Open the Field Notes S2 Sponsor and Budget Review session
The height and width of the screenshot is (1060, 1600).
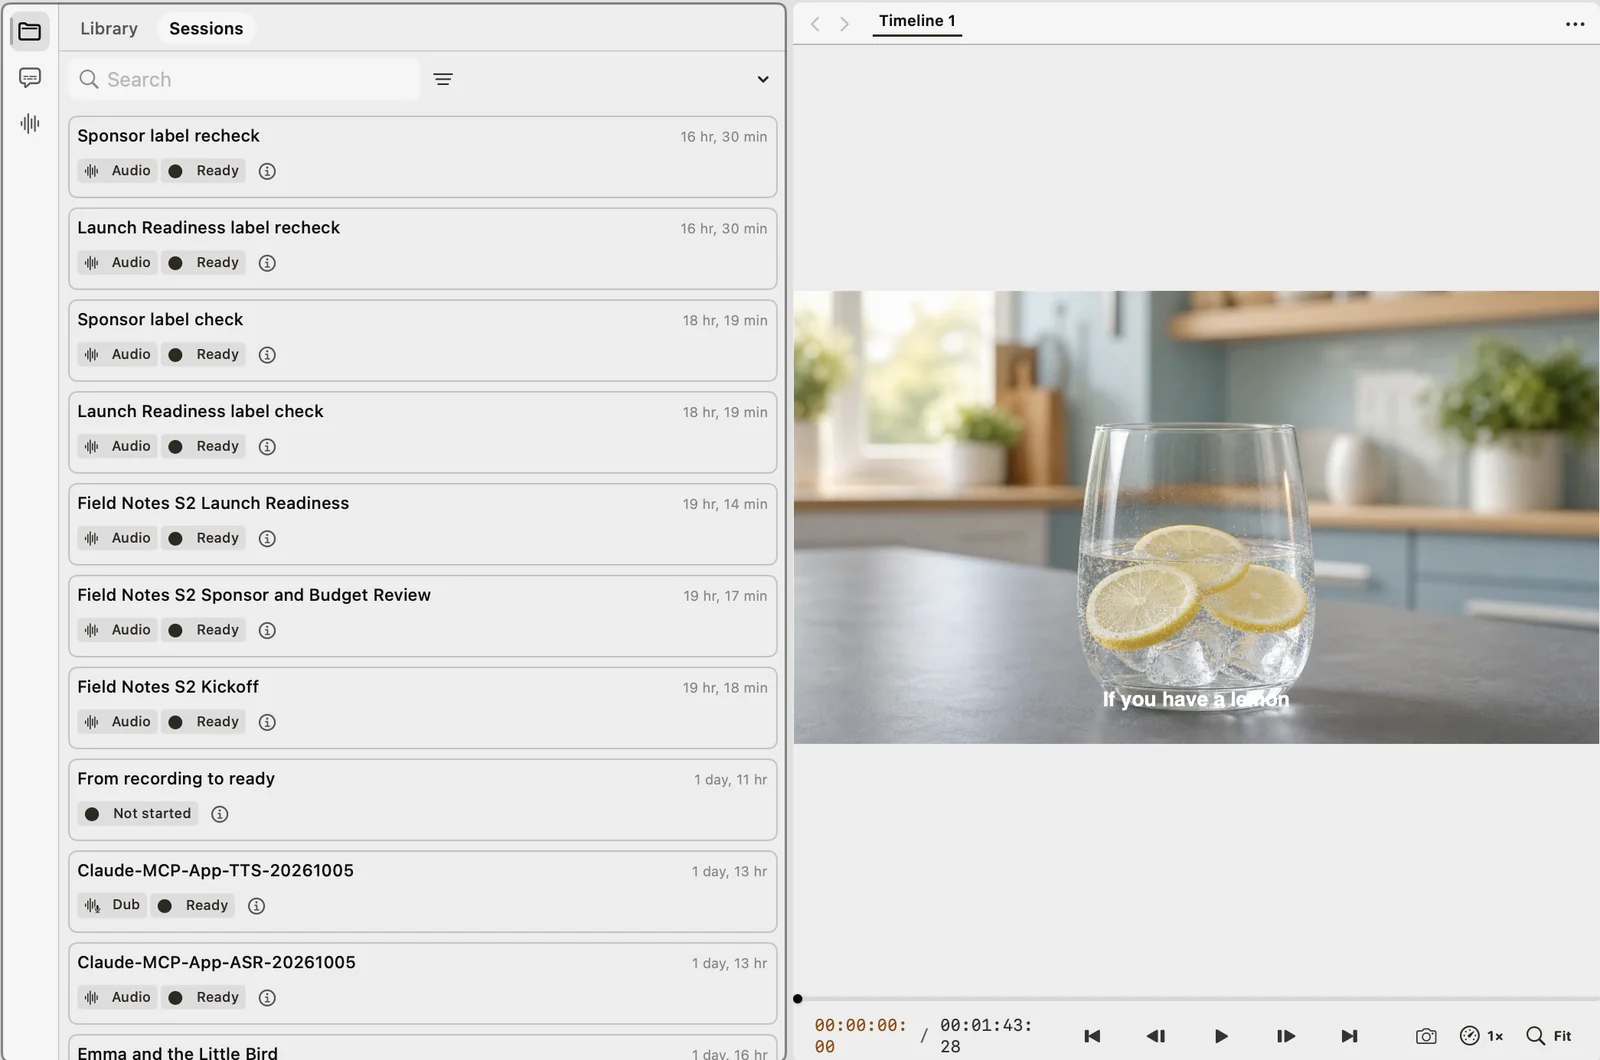click(x=423, y=616)
